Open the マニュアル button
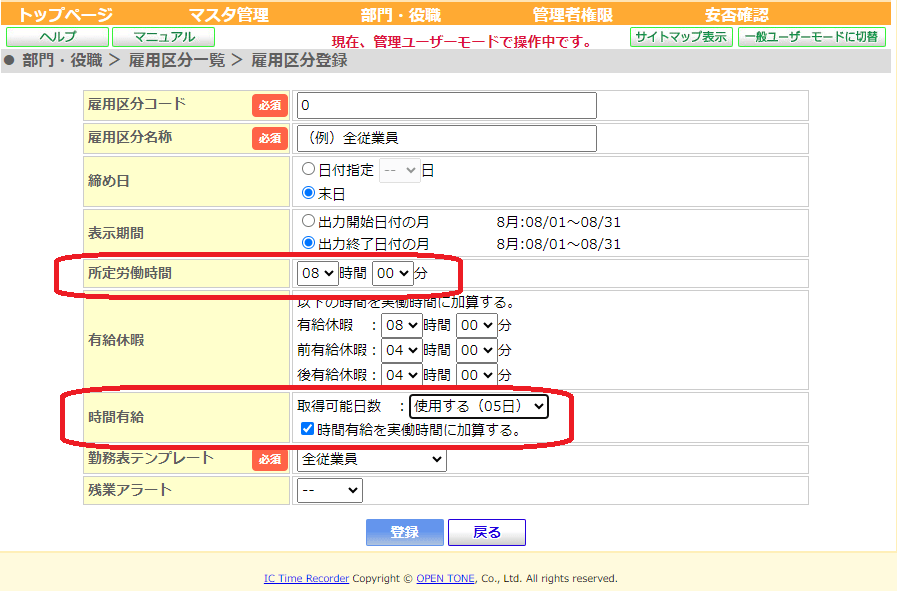897x591 pixels. pyautogui.click(x=164, y=37)
